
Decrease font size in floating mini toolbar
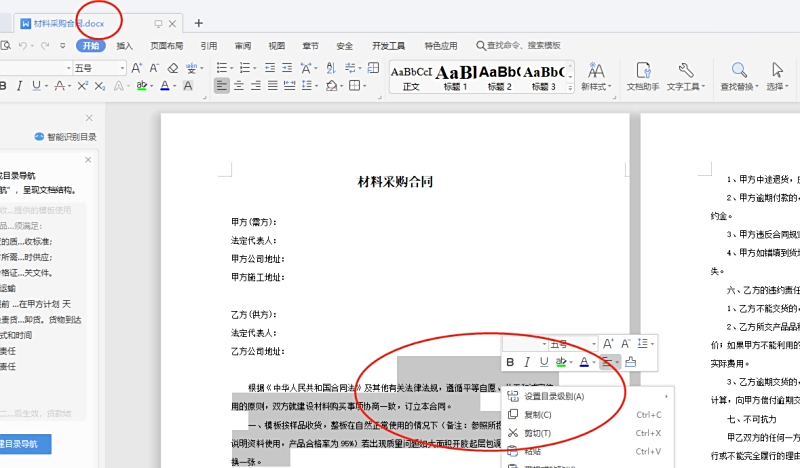click(x=625, y=343)
